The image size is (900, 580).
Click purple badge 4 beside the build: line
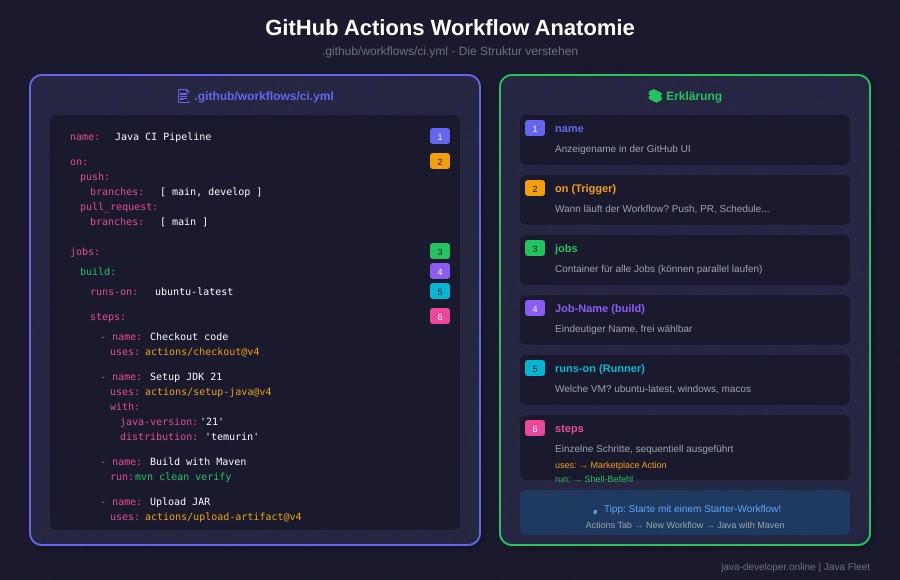(439, 271)
